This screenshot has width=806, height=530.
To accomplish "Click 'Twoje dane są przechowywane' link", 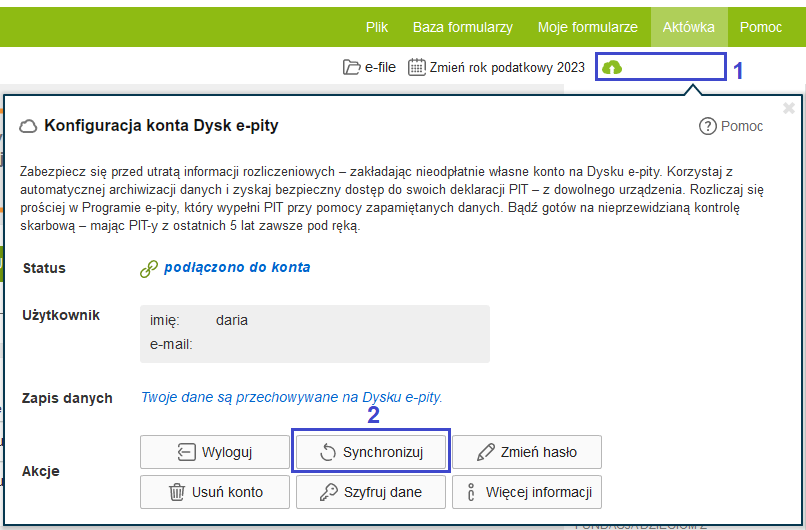I will click(291, 397).
